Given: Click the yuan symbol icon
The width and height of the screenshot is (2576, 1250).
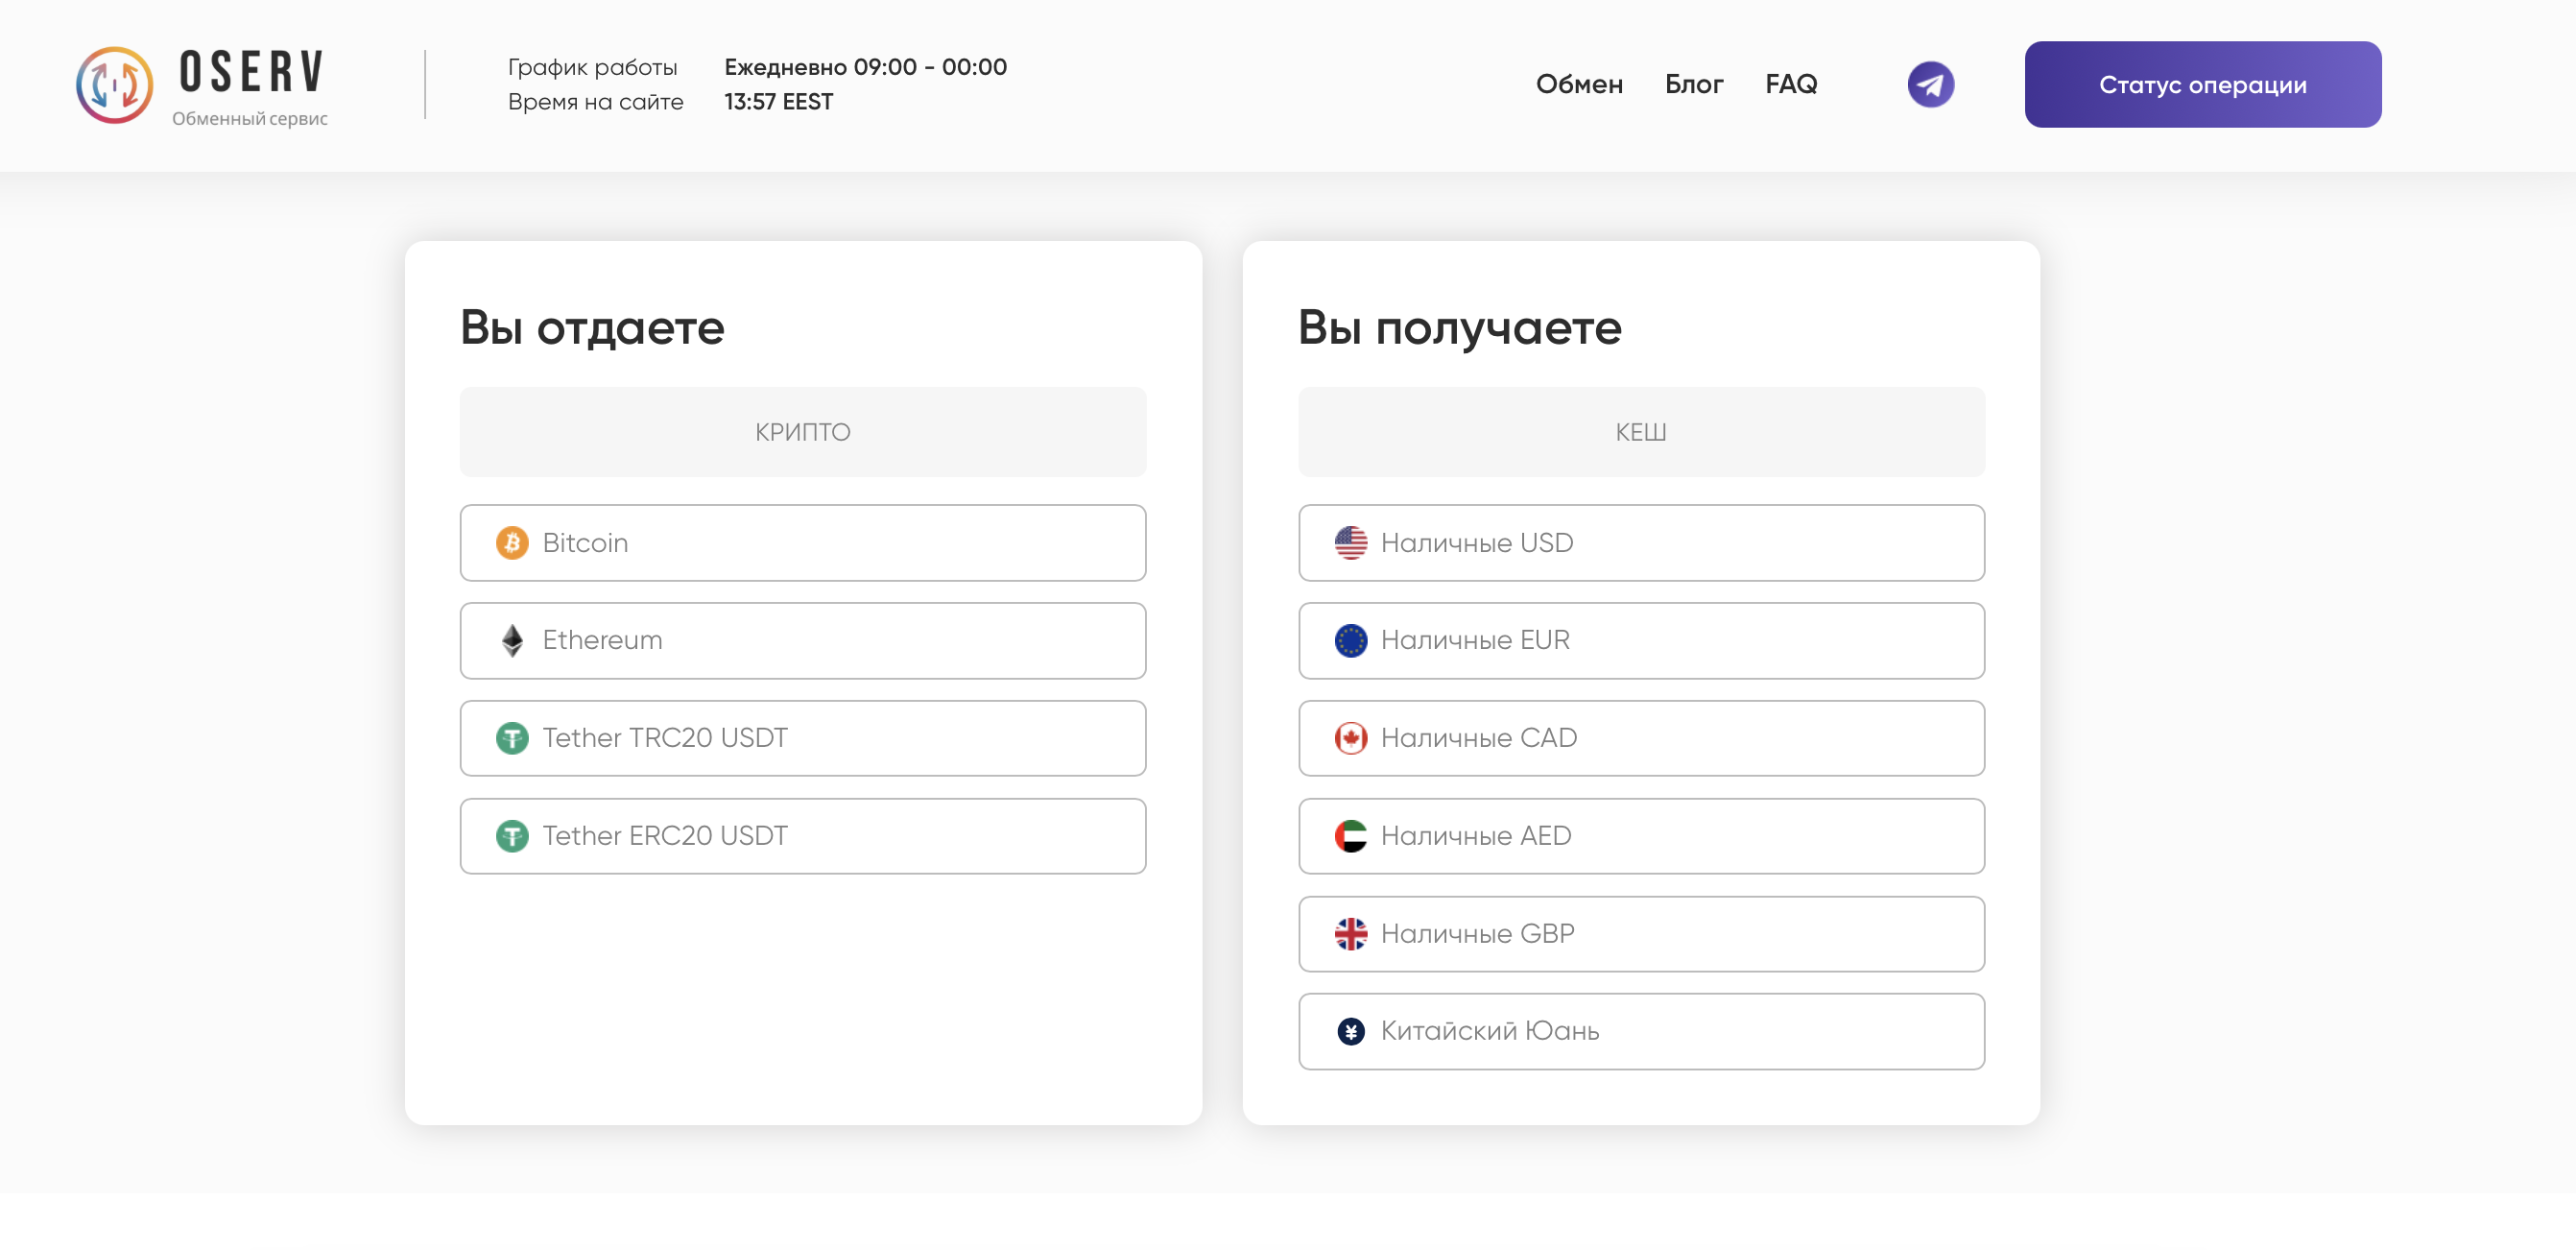Looking at the screenshot, I should [x=1350, y=1031].
